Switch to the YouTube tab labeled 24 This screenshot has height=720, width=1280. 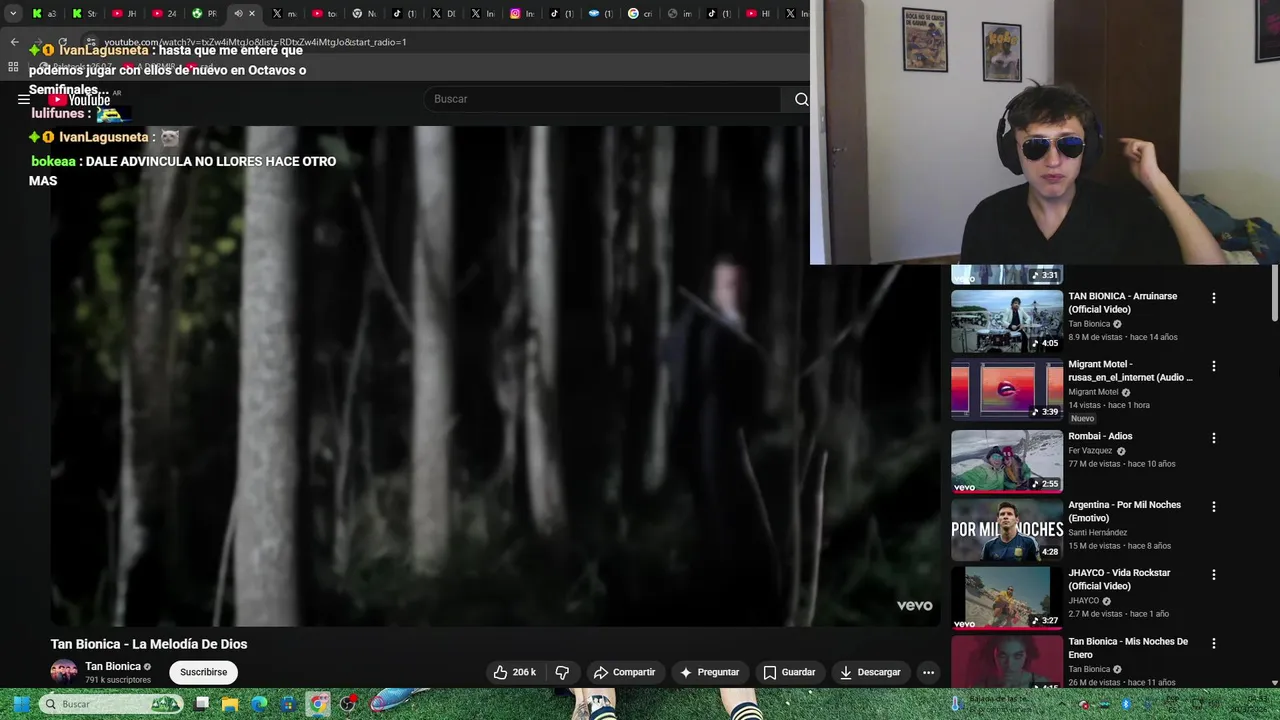pyautogui.click(x=164, y=14)
